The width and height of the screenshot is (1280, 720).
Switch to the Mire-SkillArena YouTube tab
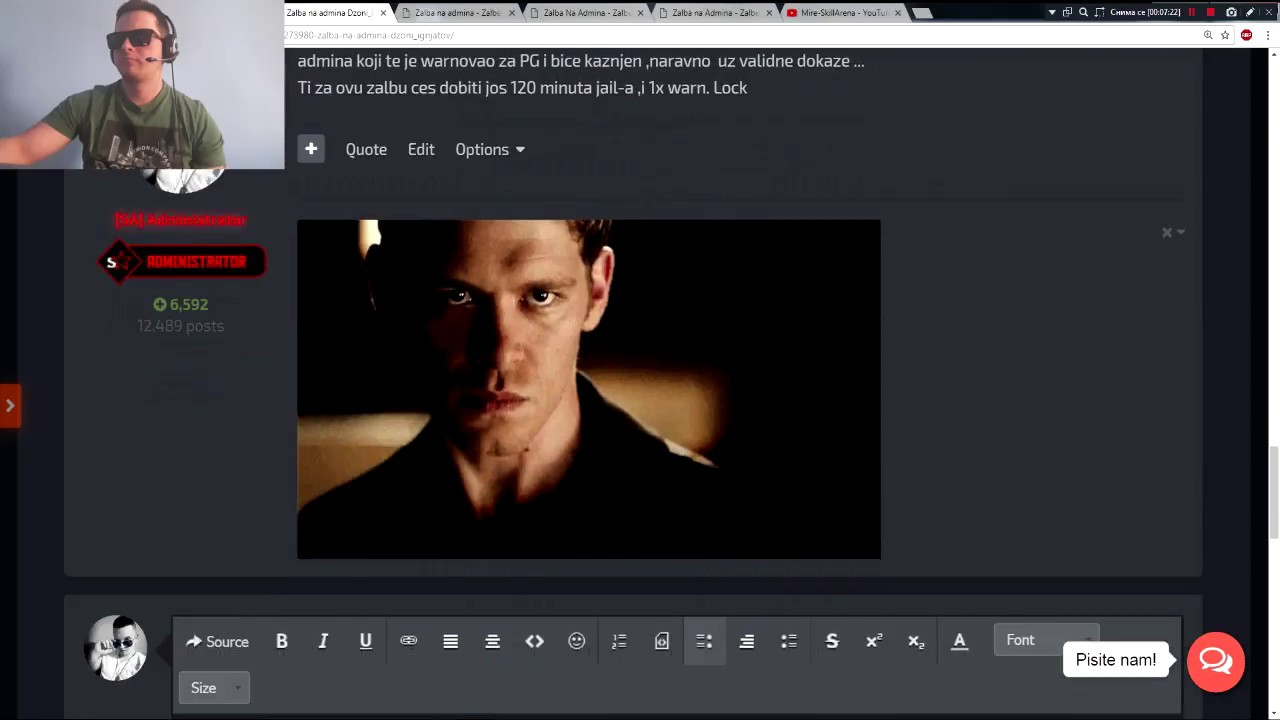click(x=844, y=13)
